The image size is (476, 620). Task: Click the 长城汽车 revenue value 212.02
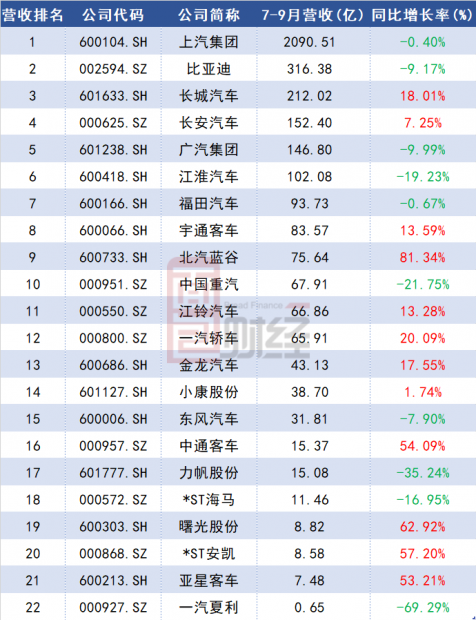coord(309,96)
